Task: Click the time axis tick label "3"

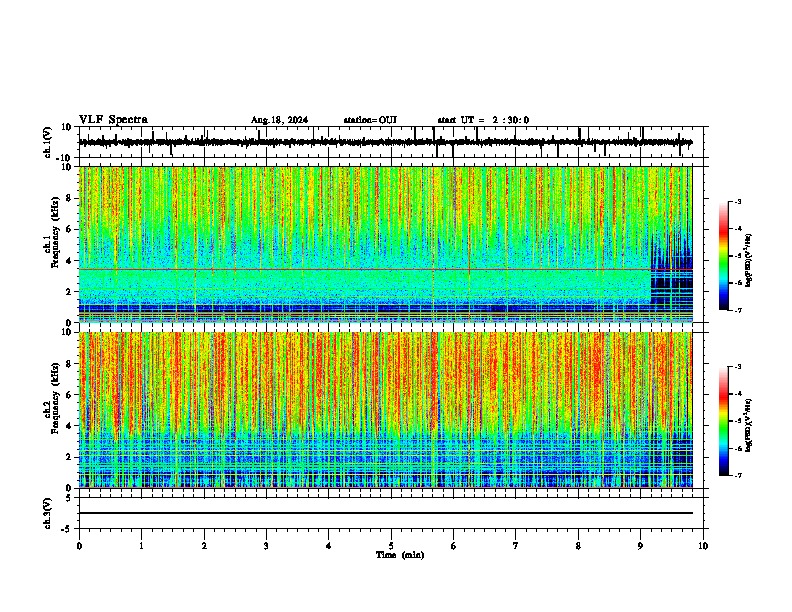Action: (x=266, y=546)
